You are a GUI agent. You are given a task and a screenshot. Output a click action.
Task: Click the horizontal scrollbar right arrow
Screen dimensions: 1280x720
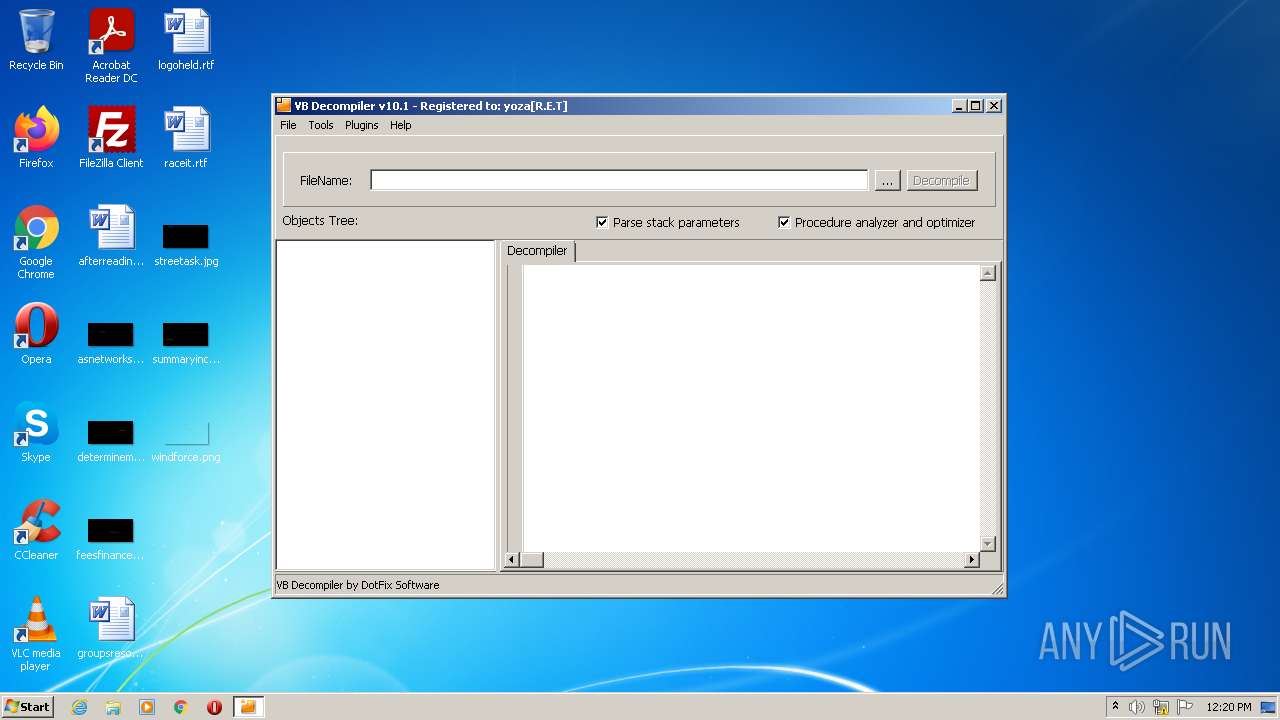point(971,560)
